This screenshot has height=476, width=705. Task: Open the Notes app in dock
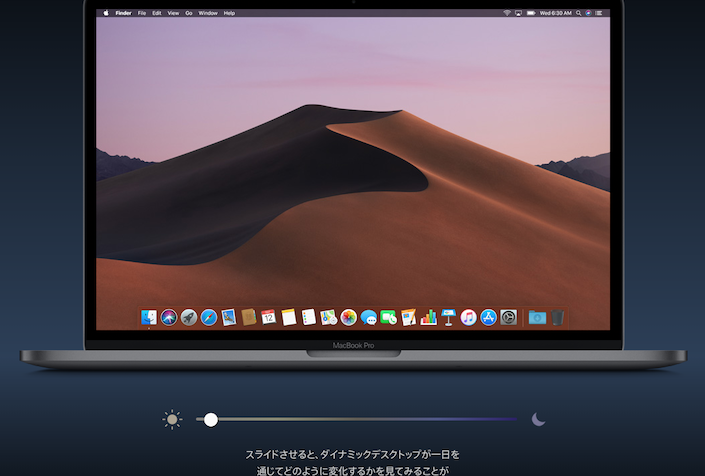[289, 317]
